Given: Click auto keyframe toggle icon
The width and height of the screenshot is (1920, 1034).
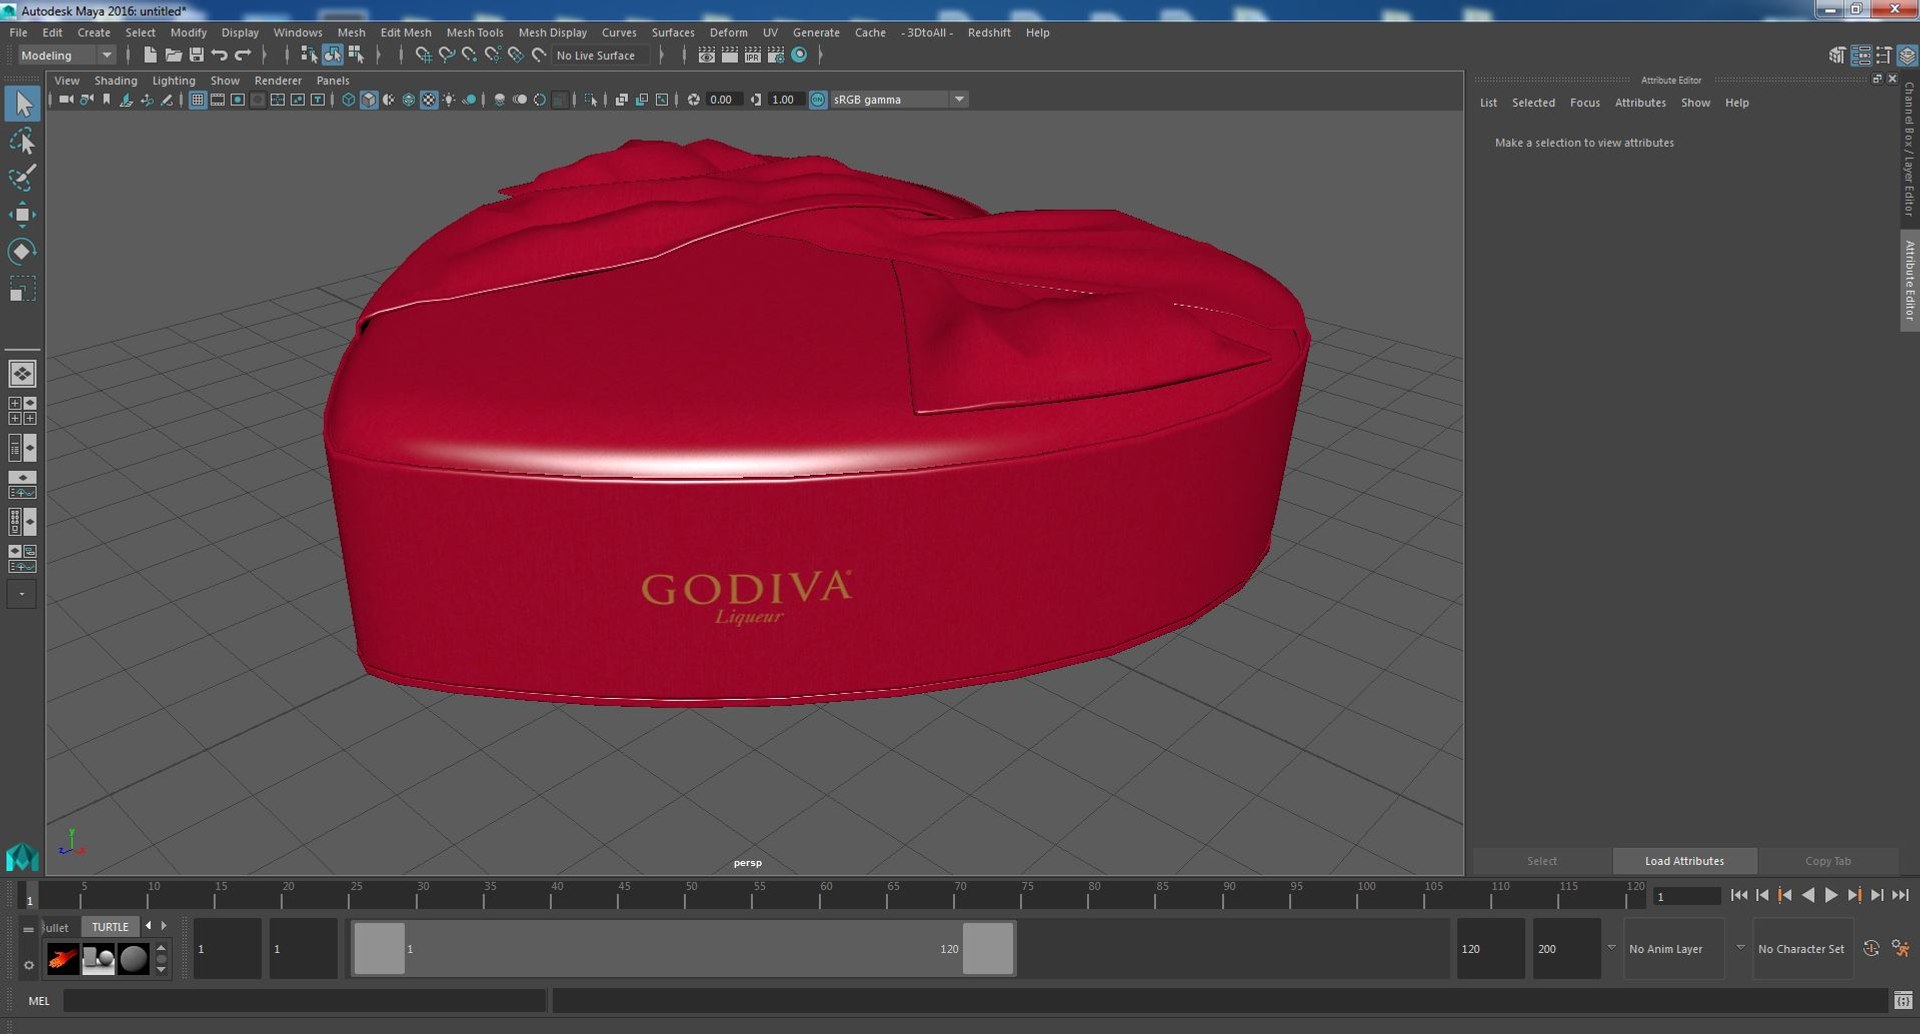Looking at the screenshot, I should point(1871,948).
